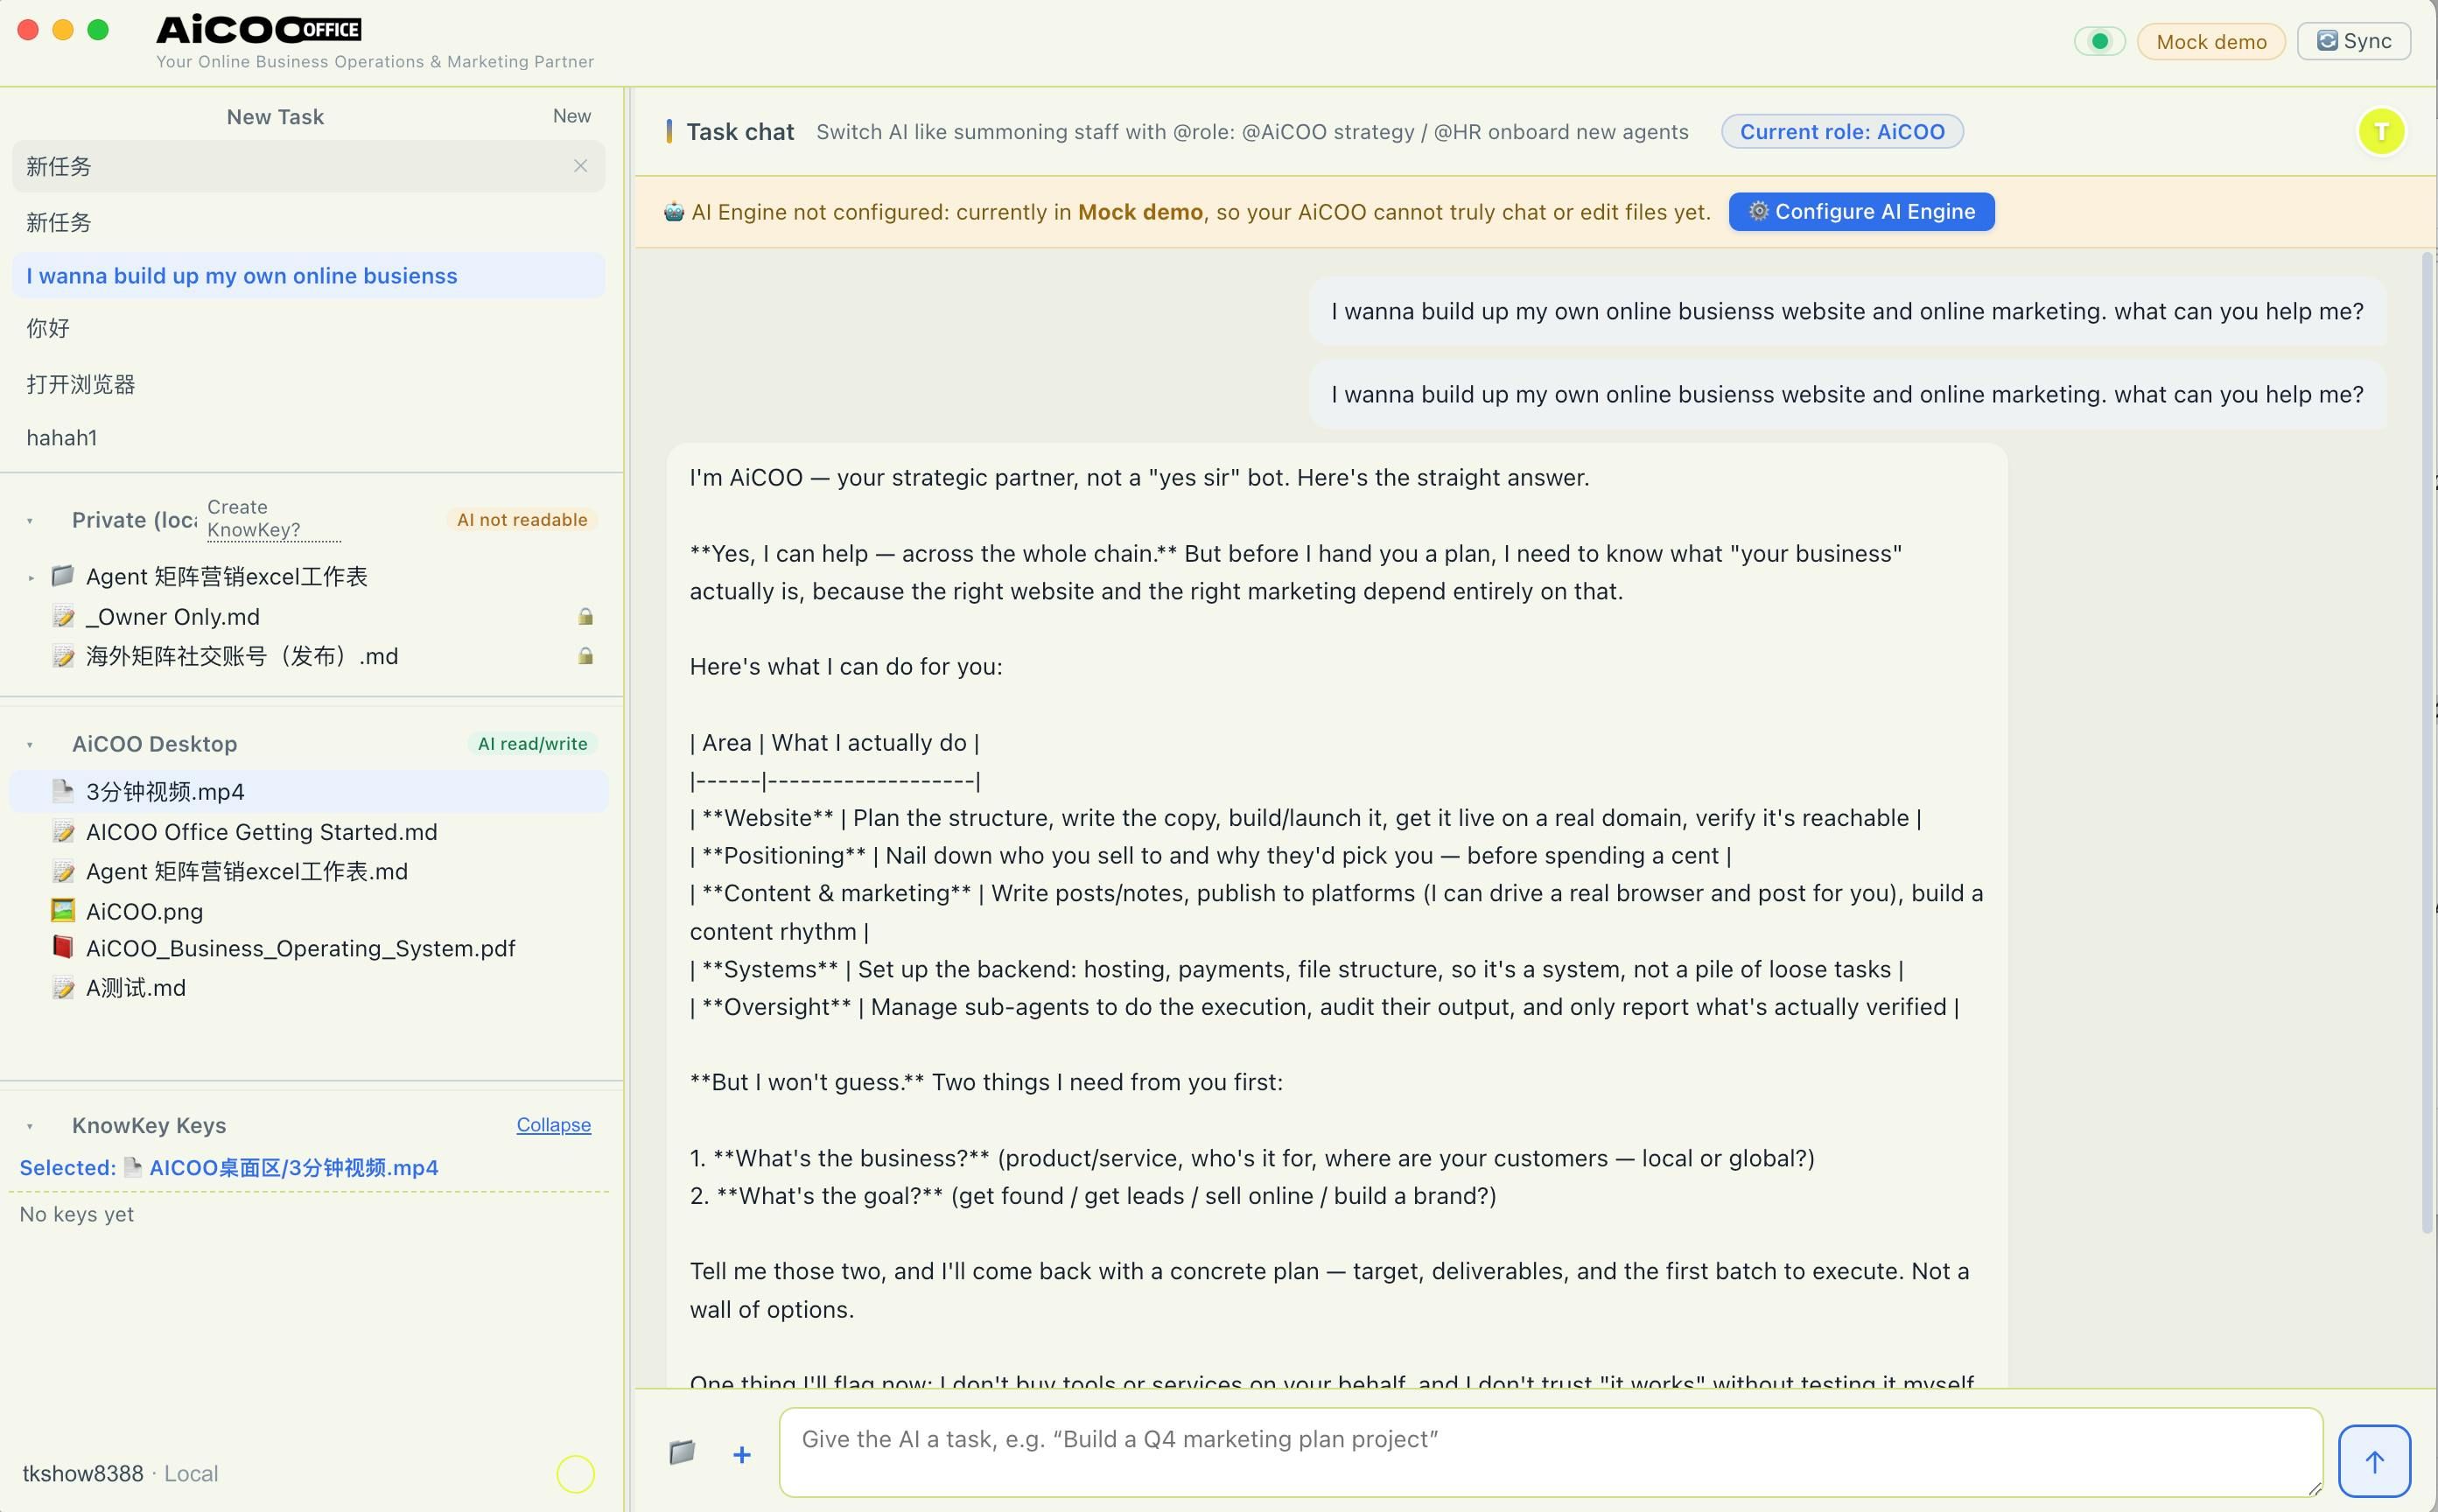
Task: Click the AiCOO Office logo
Action: [x=259, y=30]
